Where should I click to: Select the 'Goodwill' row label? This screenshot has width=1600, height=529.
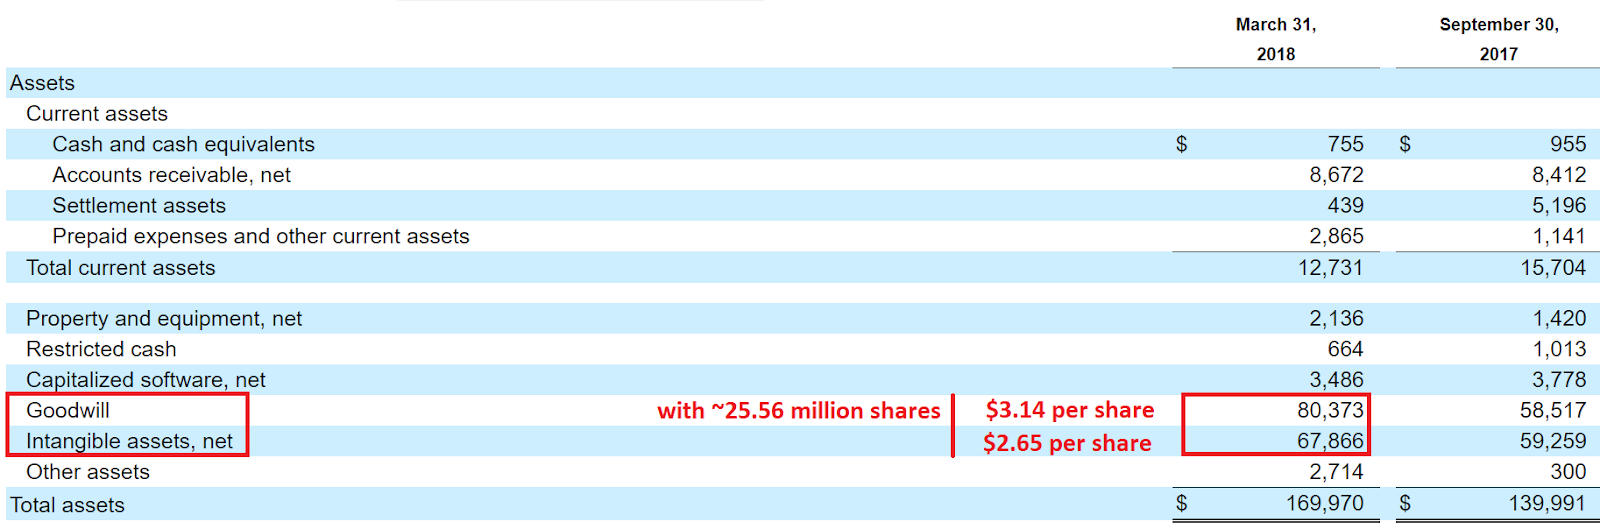point(68,411)
